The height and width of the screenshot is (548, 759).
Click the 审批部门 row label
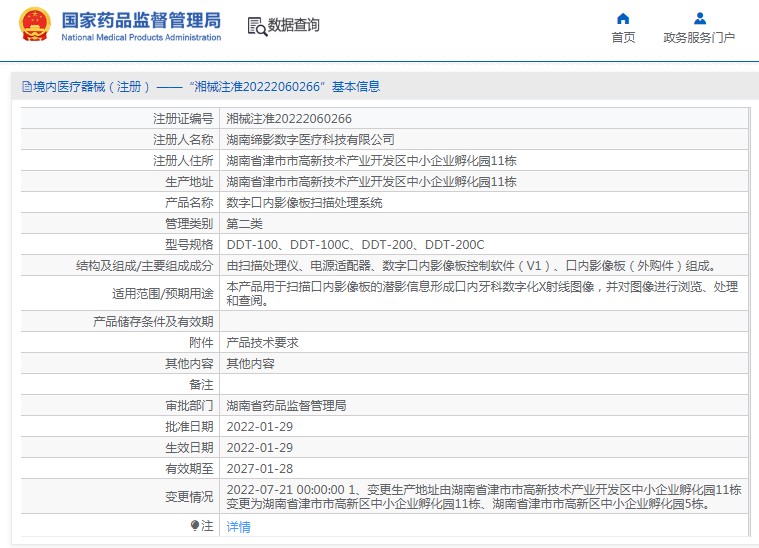[189, 406]
